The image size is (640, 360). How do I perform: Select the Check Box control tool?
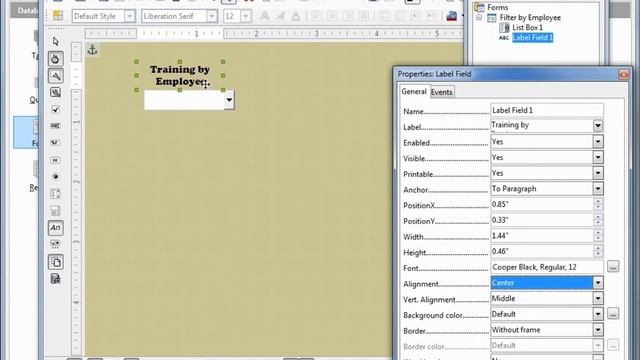[56, 109]
